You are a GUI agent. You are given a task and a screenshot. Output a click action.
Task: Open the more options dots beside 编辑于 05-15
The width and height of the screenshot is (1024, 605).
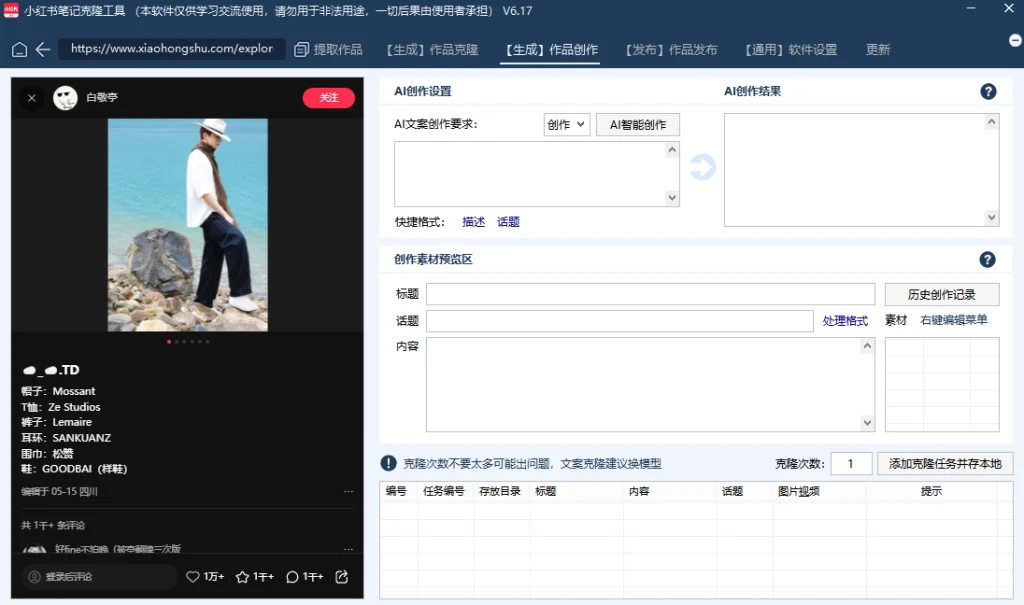[348, 491]
